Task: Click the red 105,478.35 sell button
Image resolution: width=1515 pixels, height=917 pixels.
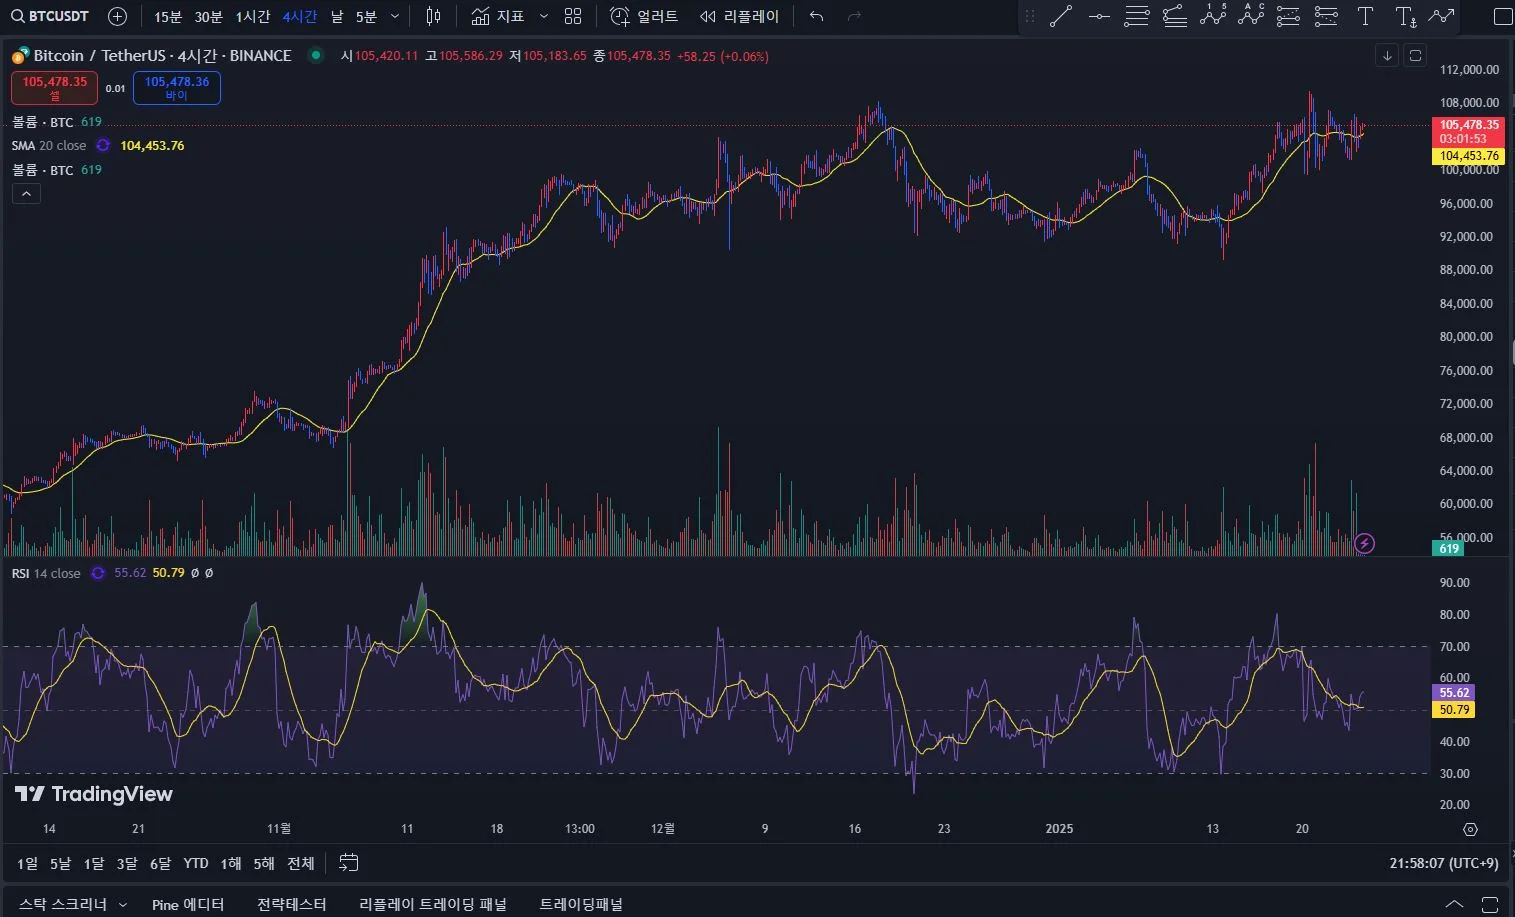Action: click(x=55, y=88)
